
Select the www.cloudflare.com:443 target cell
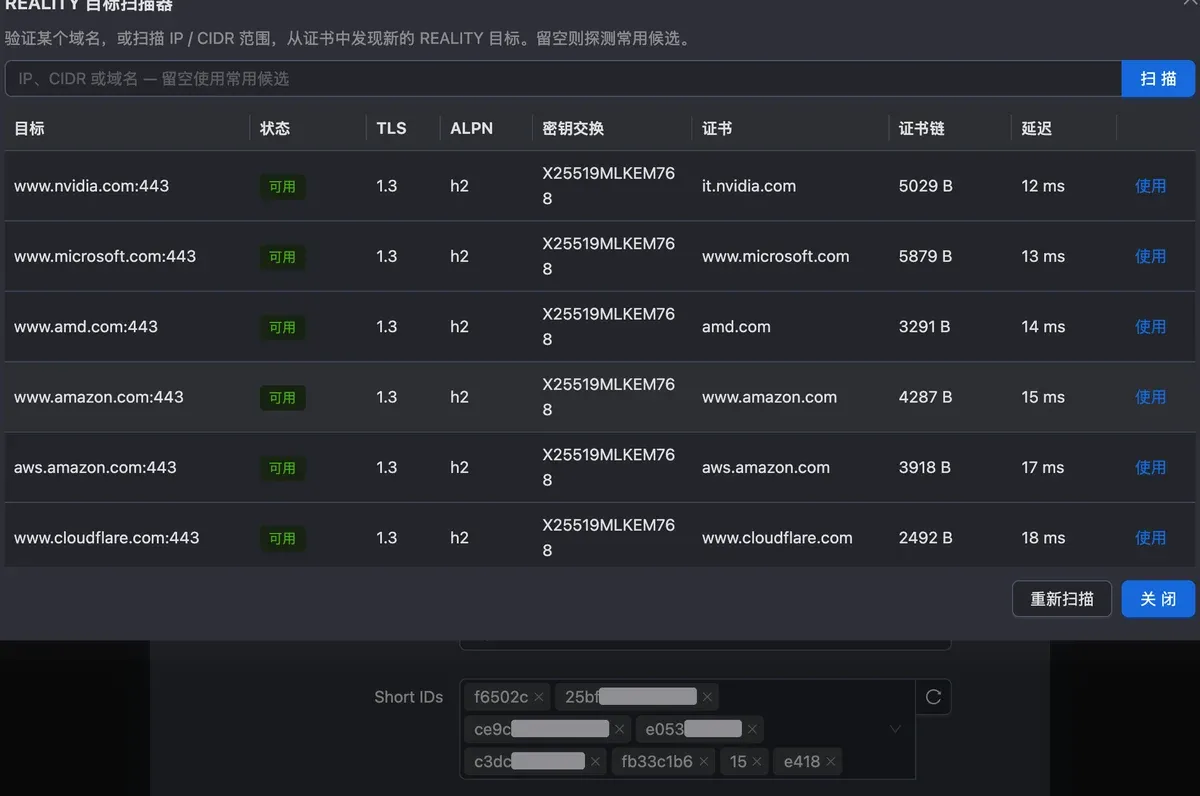tap(107, 537)
